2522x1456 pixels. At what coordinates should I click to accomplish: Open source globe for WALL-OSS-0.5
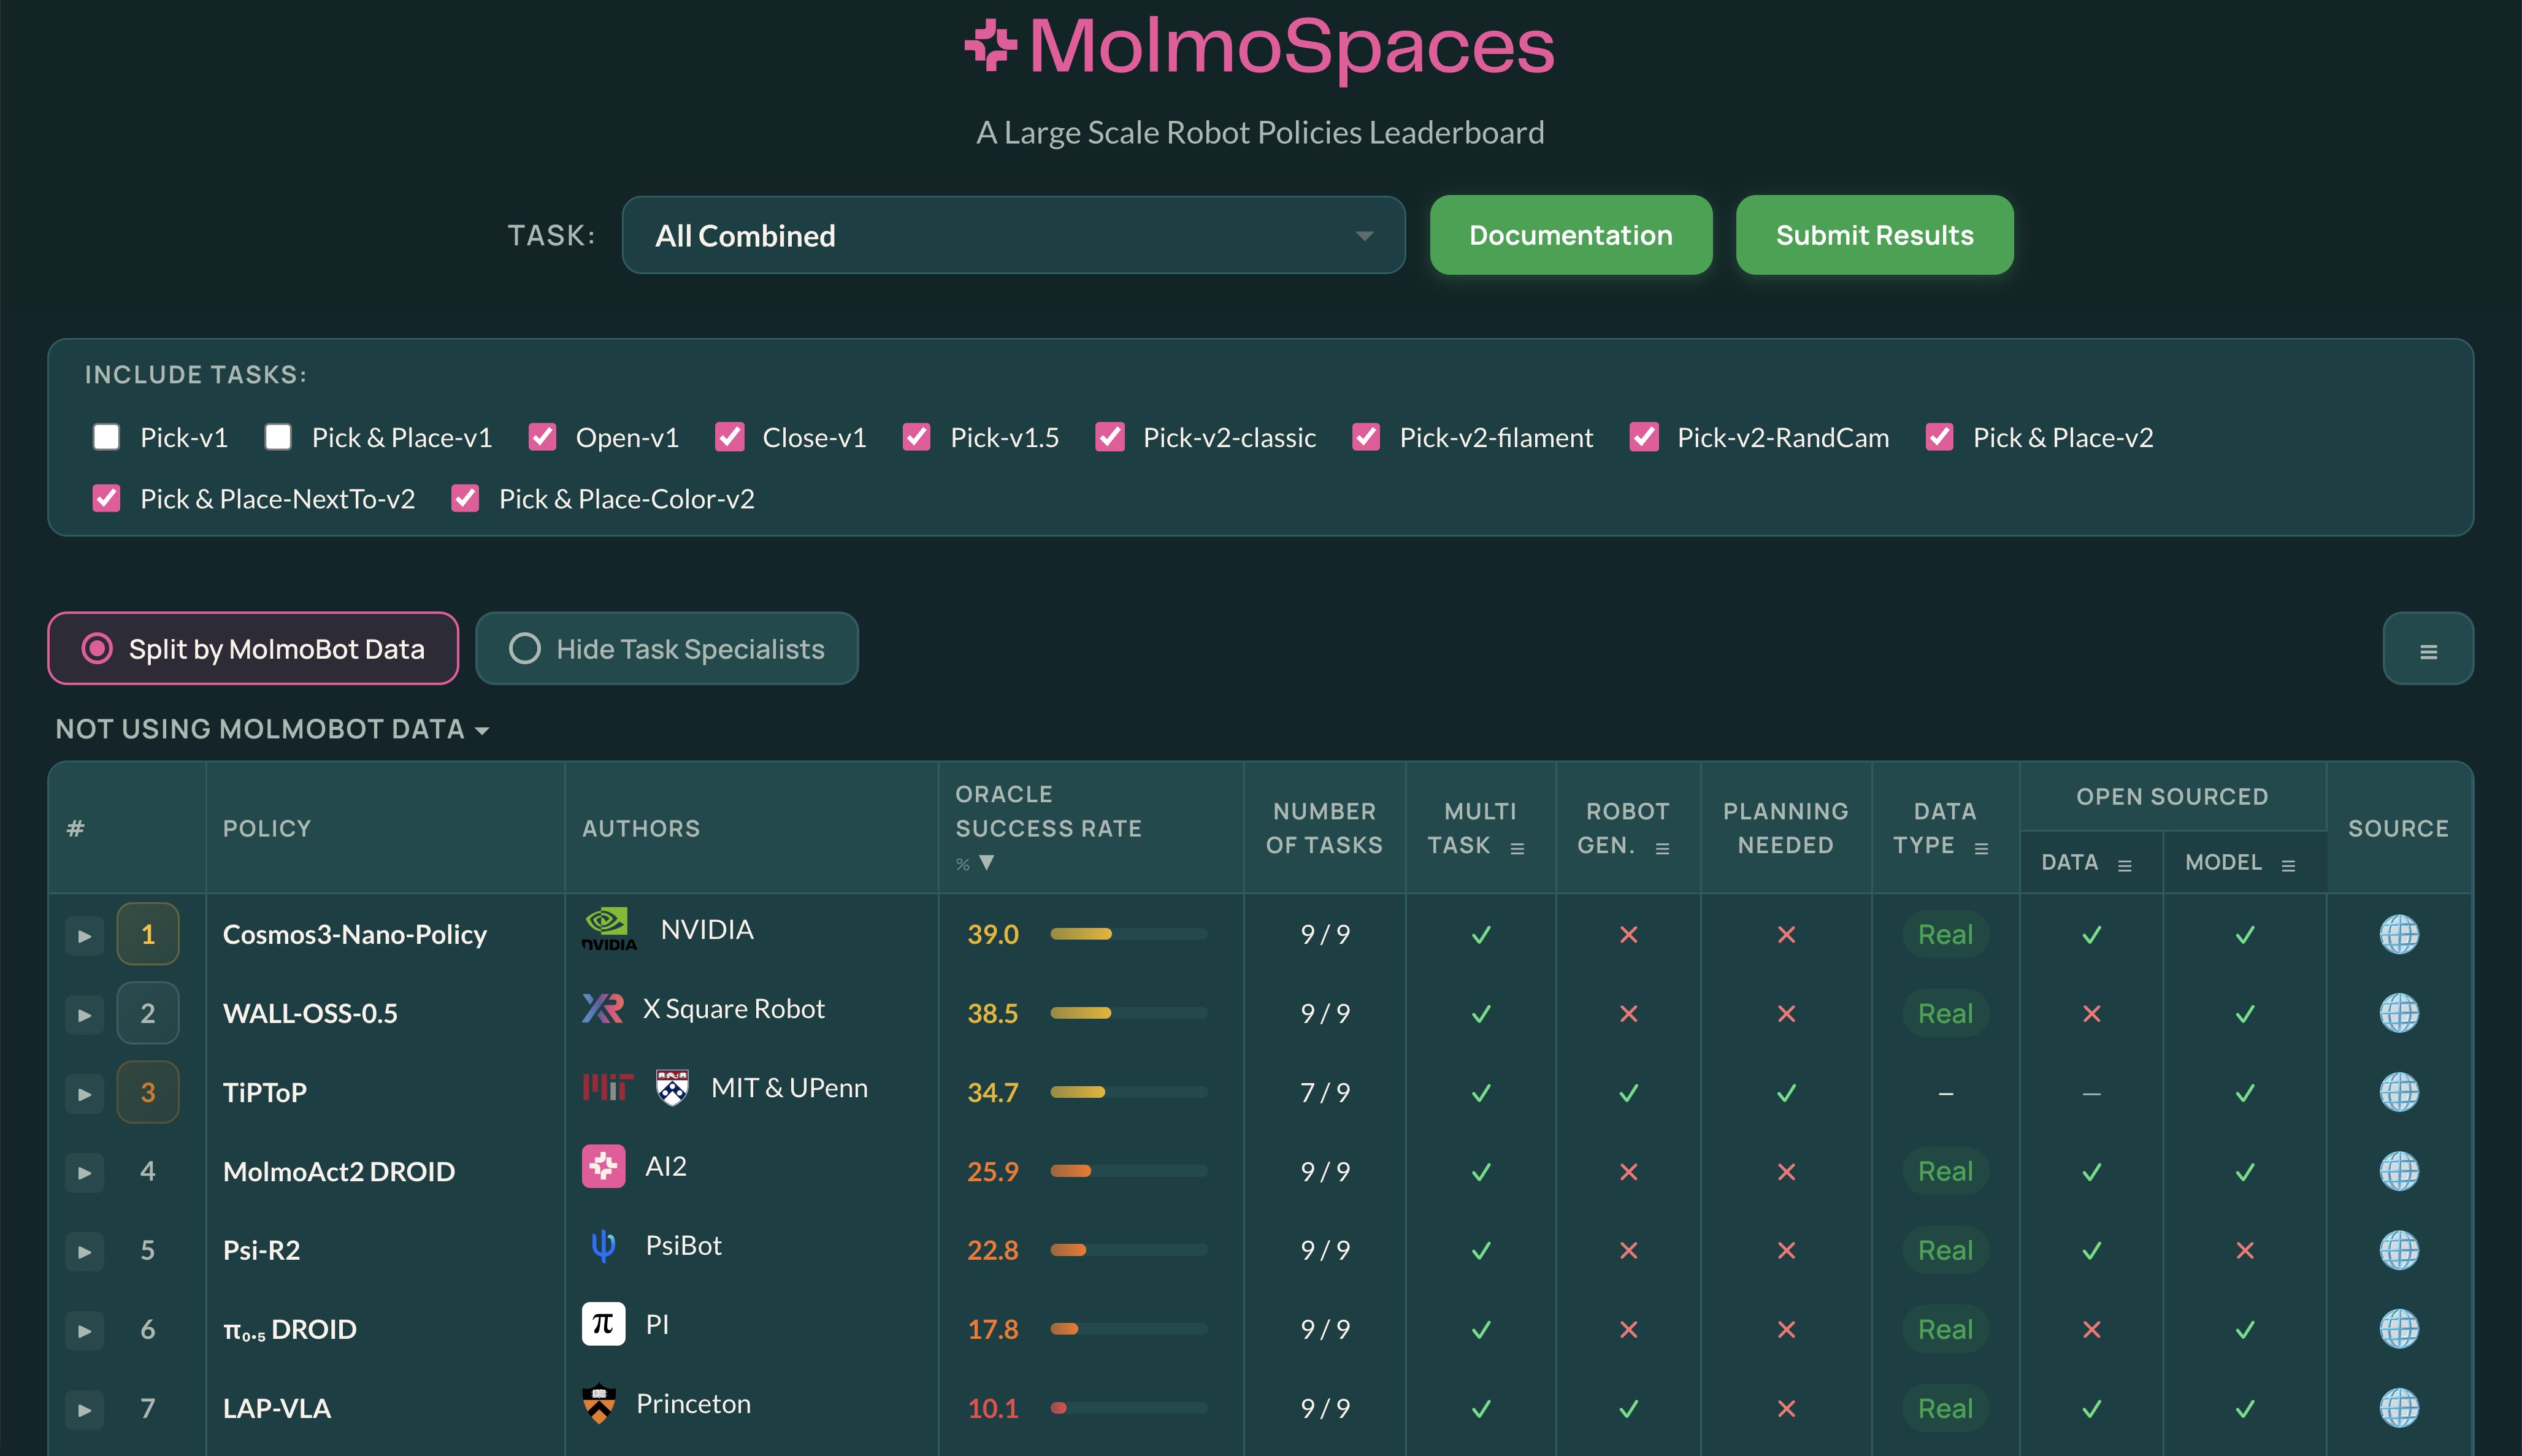pyautogui.click(x=2398, y=1013)
